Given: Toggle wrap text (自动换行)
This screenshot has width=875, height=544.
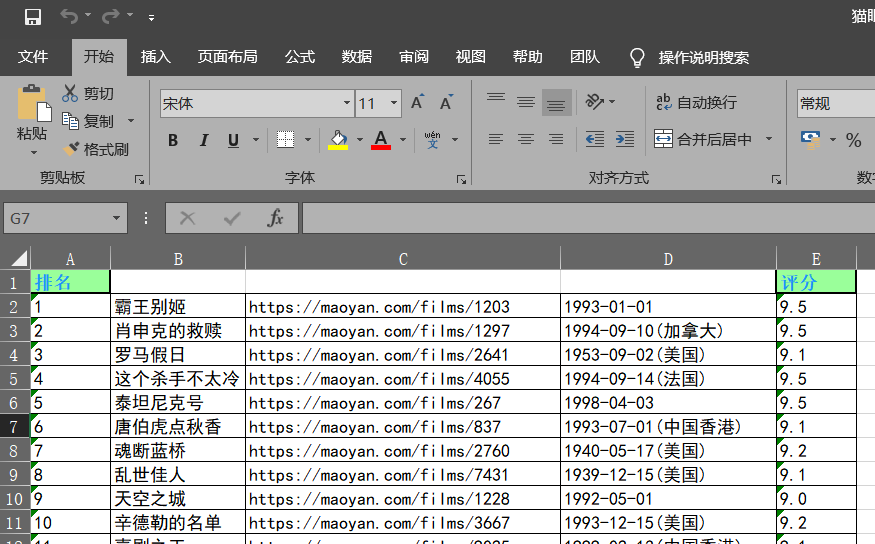Looking at the screenshot, I should 696,102.
